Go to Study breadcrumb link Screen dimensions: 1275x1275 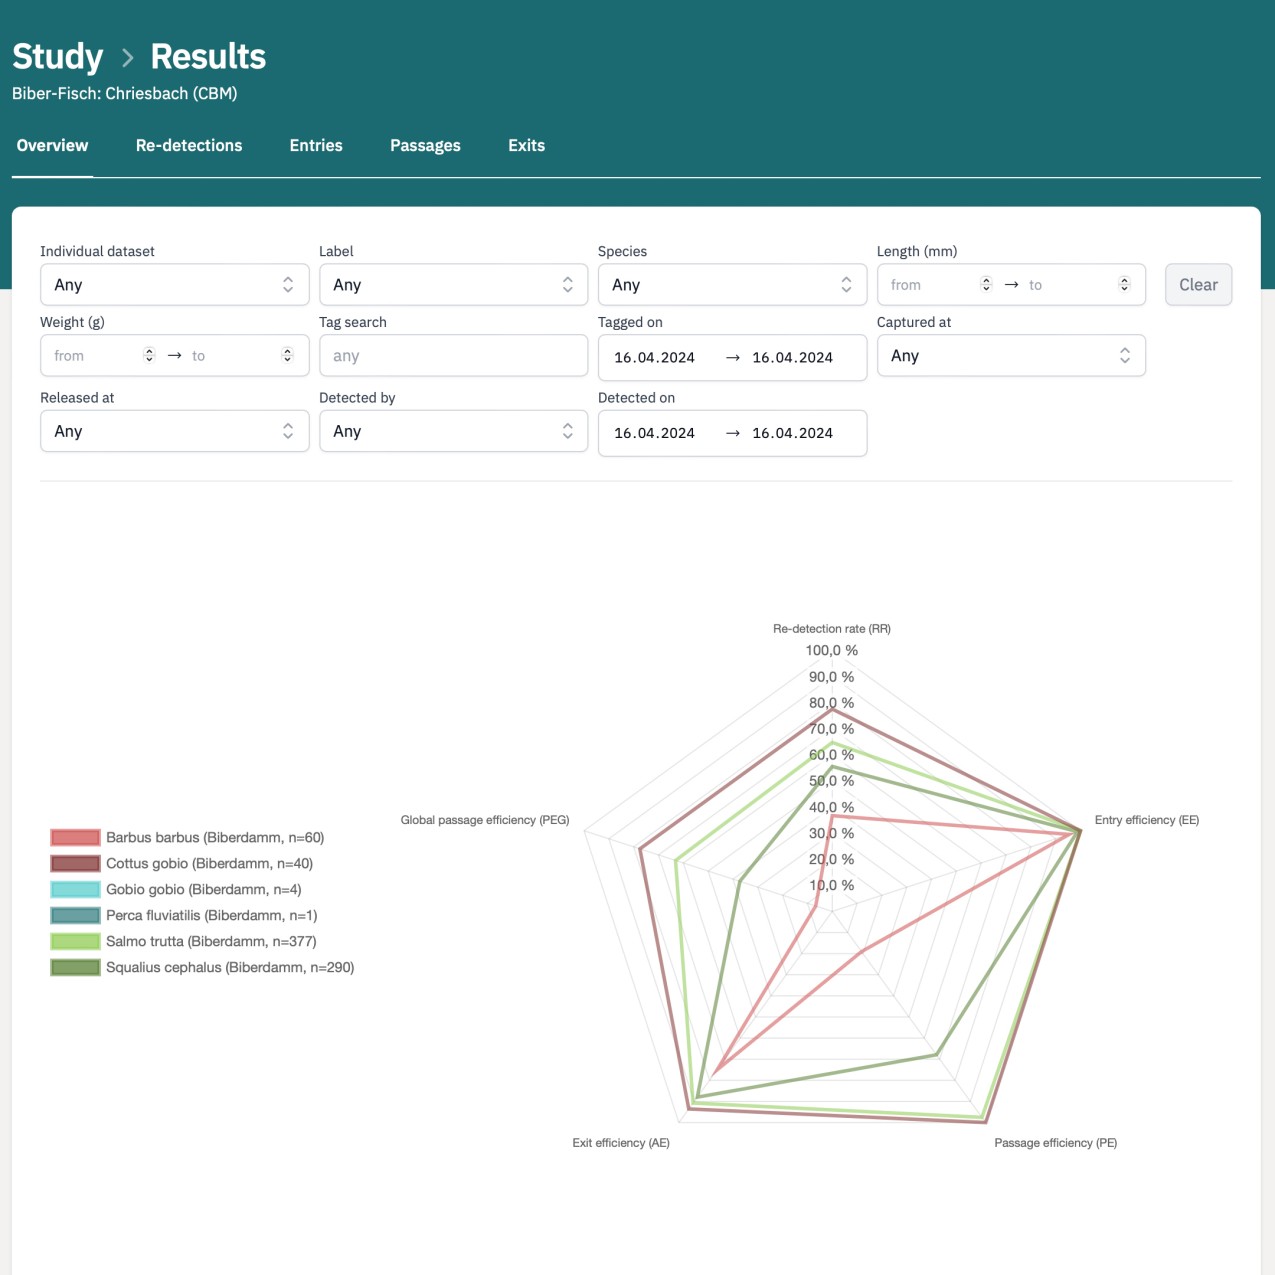(x=58, y=57)
